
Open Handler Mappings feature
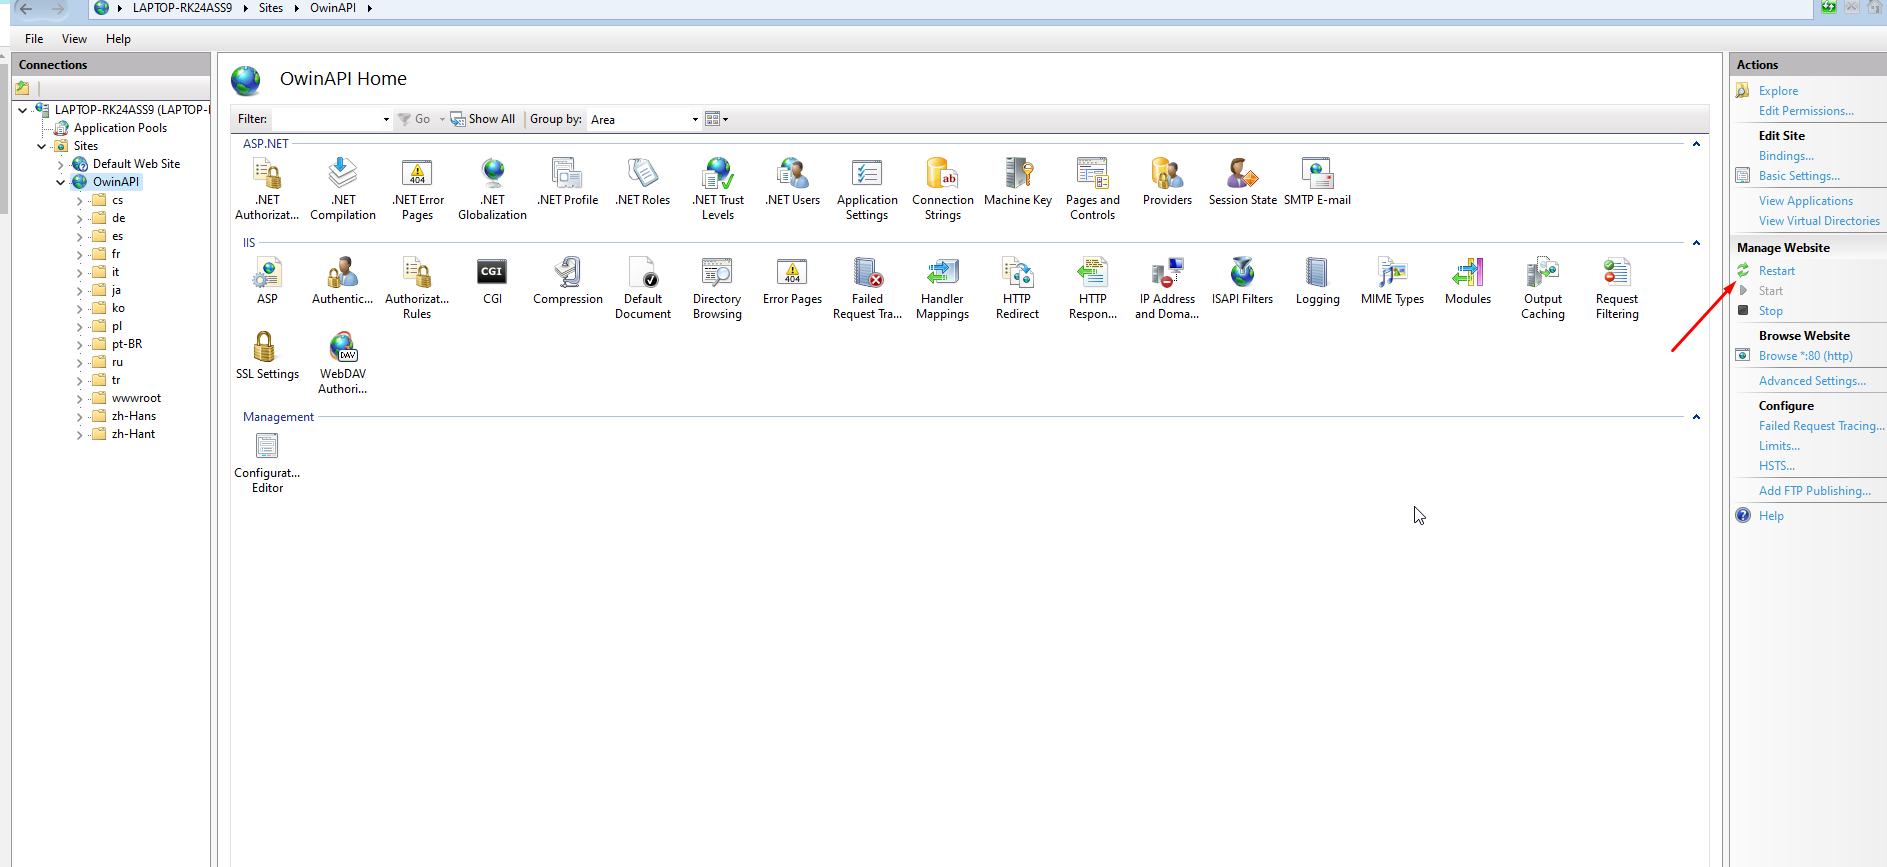(x=942, y=288)
